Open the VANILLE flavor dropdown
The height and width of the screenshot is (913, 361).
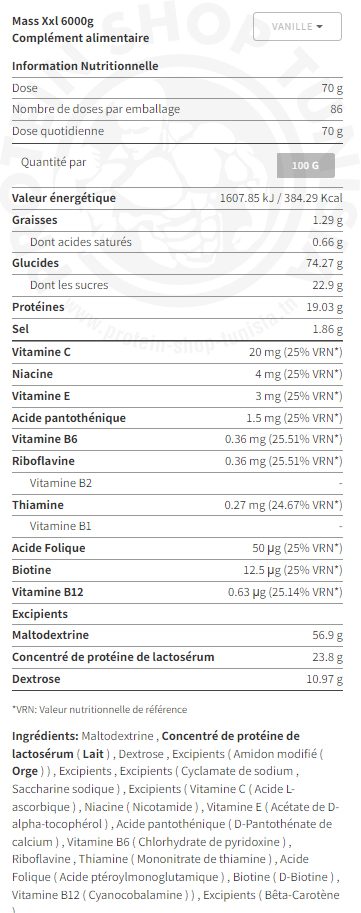pos(297,27)
